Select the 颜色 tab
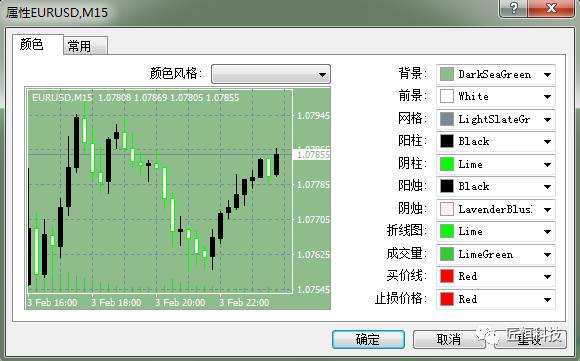The image size is (580, 361). 37,45
